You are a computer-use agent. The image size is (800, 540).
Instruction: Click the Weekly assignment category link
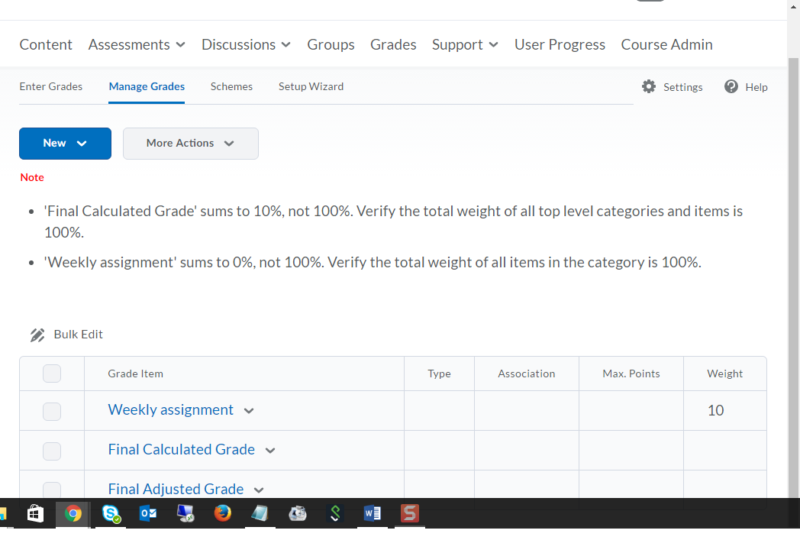pyautogui.click(x=170, y=410)
